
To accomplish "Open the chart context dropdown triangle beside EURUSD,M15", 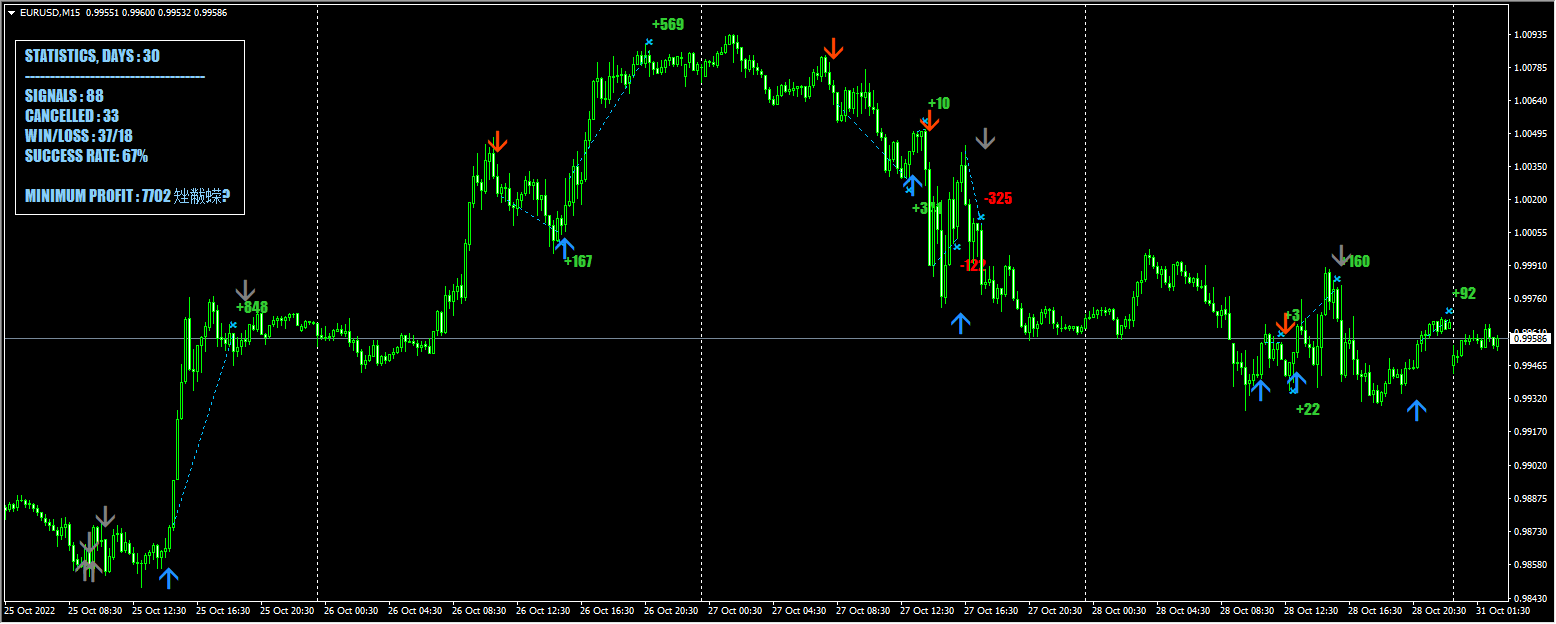I will click(10, 13).
